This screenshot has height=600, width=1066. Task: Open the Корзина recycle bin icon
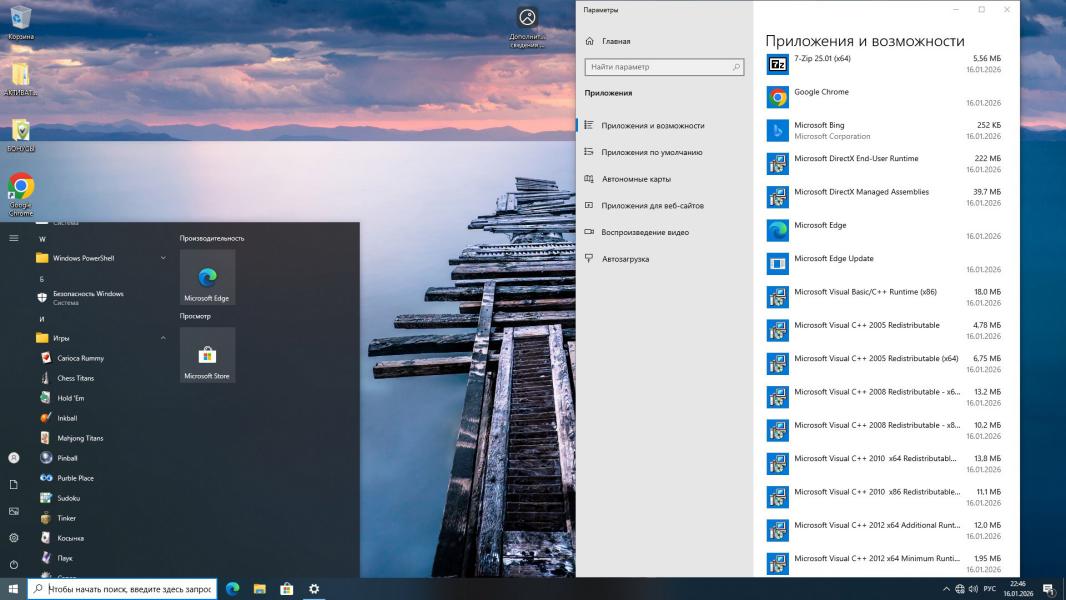[x=20, y=22]
